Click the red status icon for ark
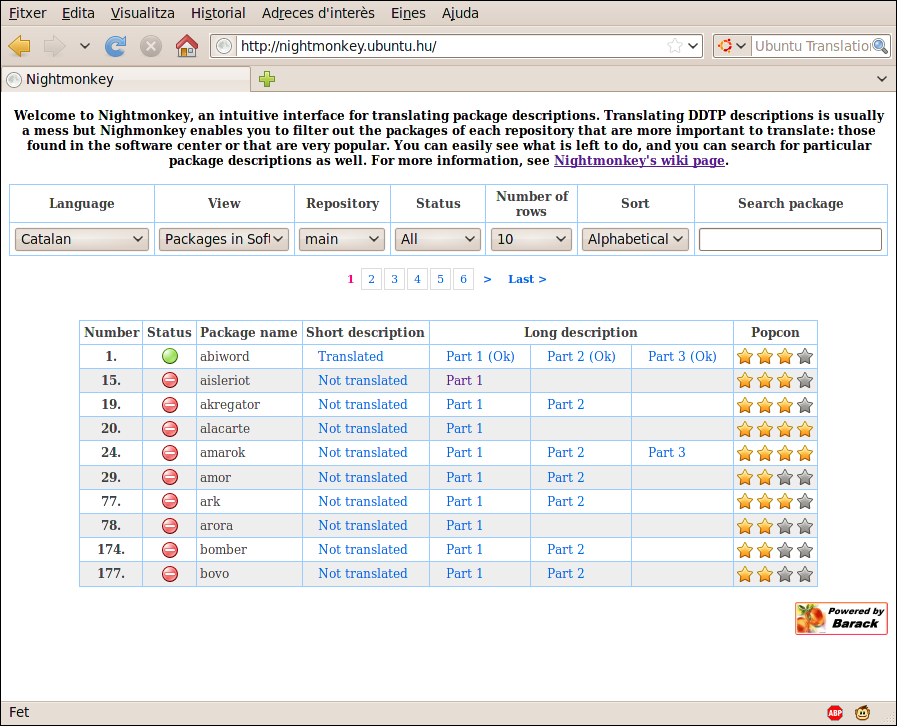Image resolution: width=897 pixels, height=726 pixels. pos(170,501)
